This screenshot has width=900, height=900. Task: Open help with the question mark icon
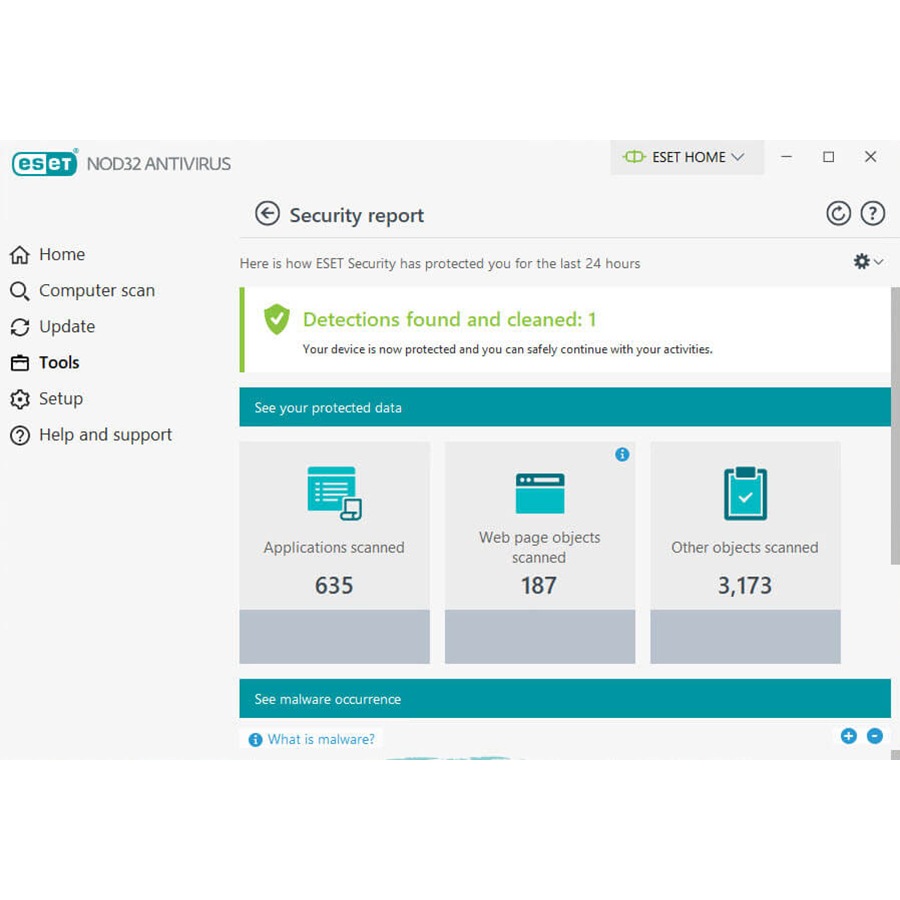click(872, 214)
